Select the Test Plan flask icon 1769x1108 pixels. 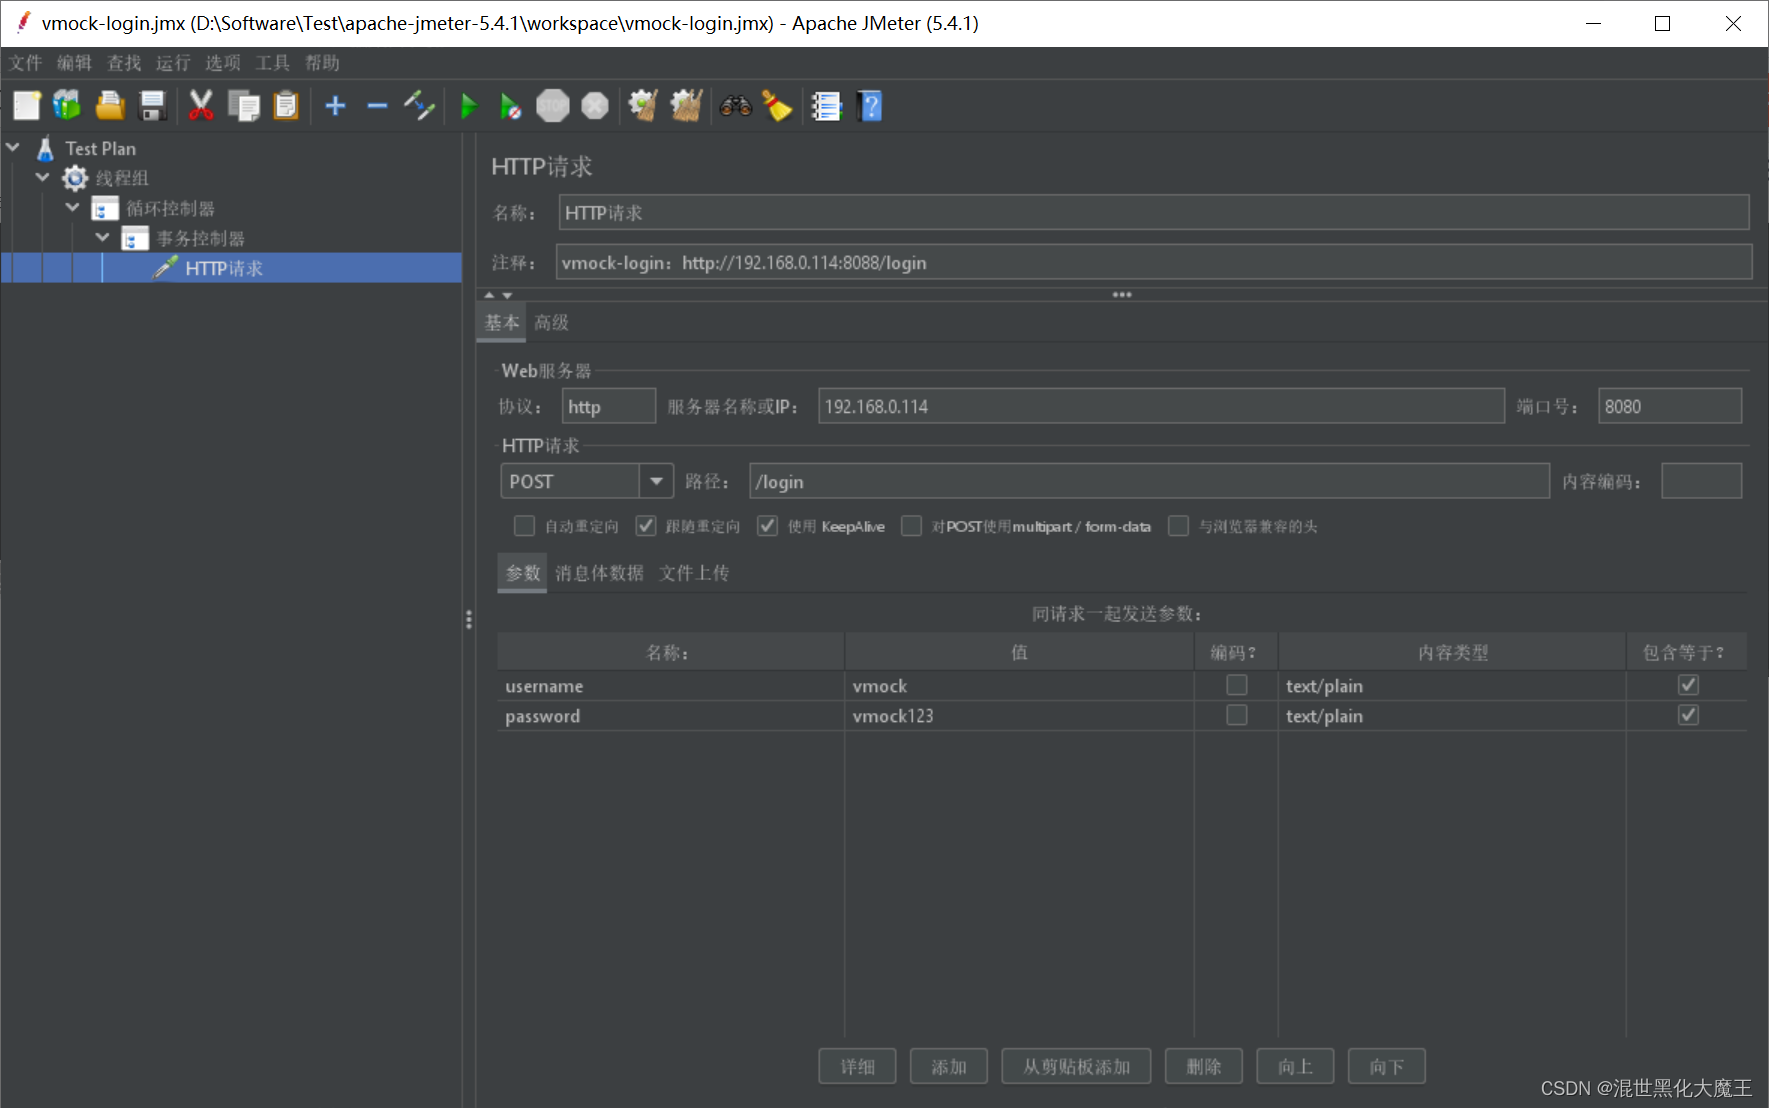coord(45,148)
